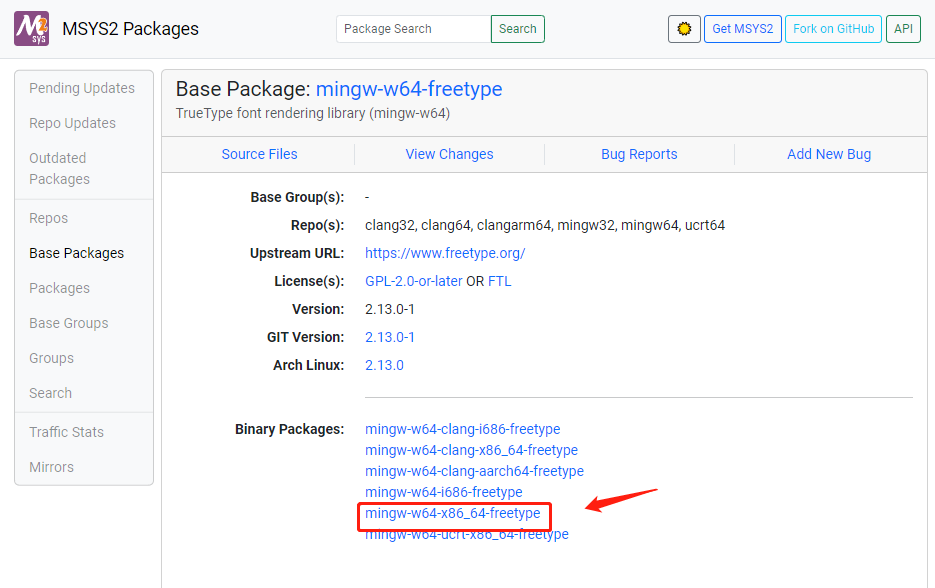Open Base Groups in sidebar
Image resolution: width=935 pixels, height=588 pixels.
tap(69, 323)
